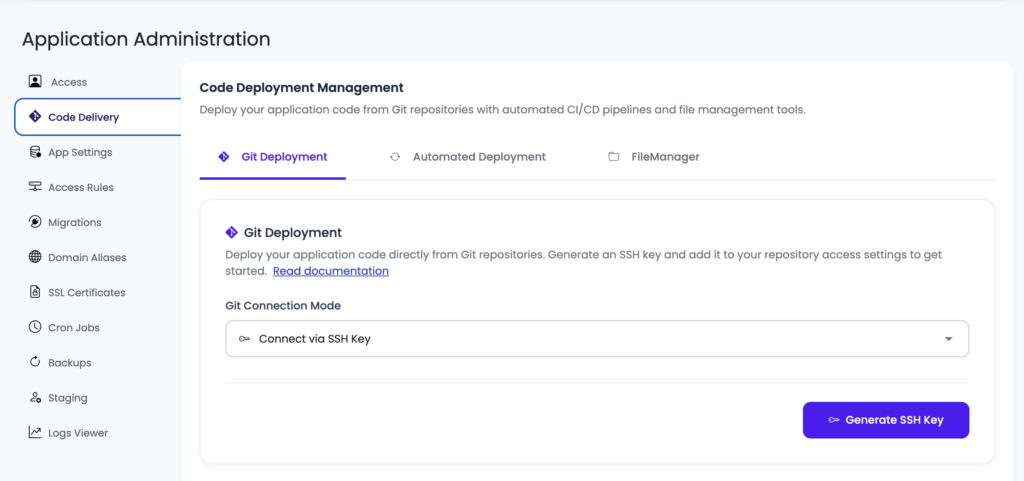
Task: Click the Generate SSH Key button
Action: (x=886, y=420)
